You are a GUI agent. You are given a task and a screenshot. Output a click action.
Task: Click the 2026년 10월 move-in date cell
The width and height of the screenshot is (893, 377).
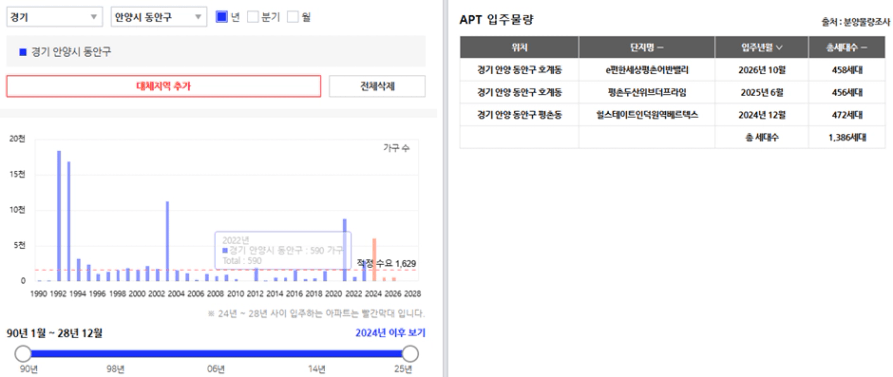(x=762, y=71)
